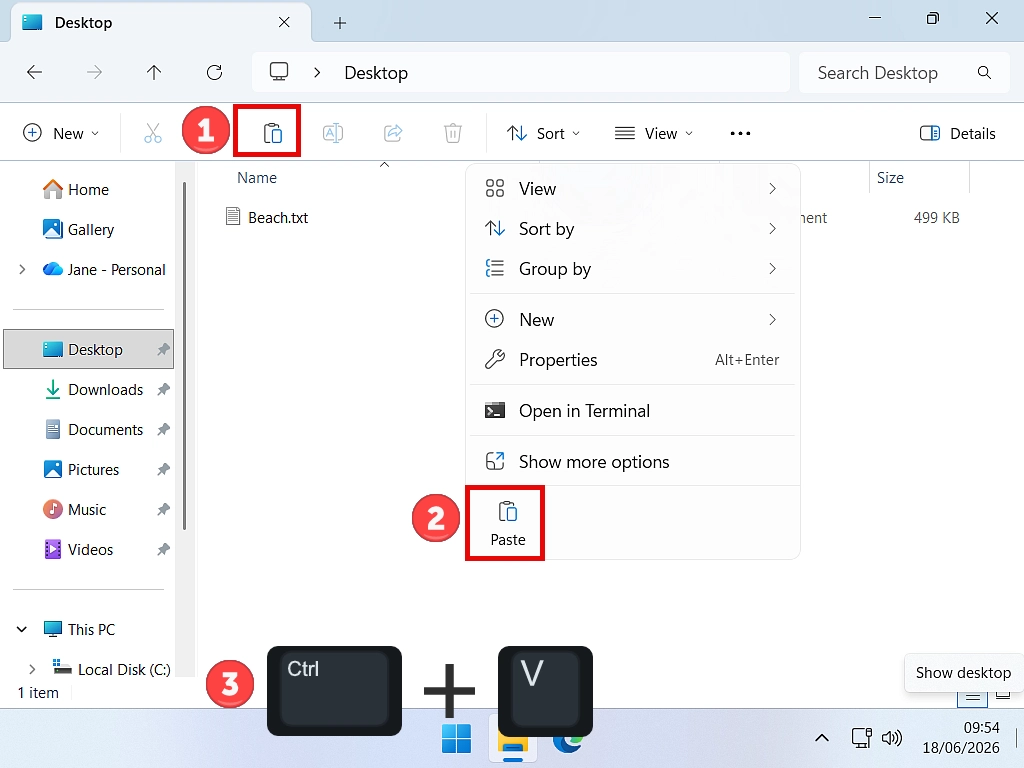
Task: Open a new tab with plus button
Action: [x=340, y=24]
